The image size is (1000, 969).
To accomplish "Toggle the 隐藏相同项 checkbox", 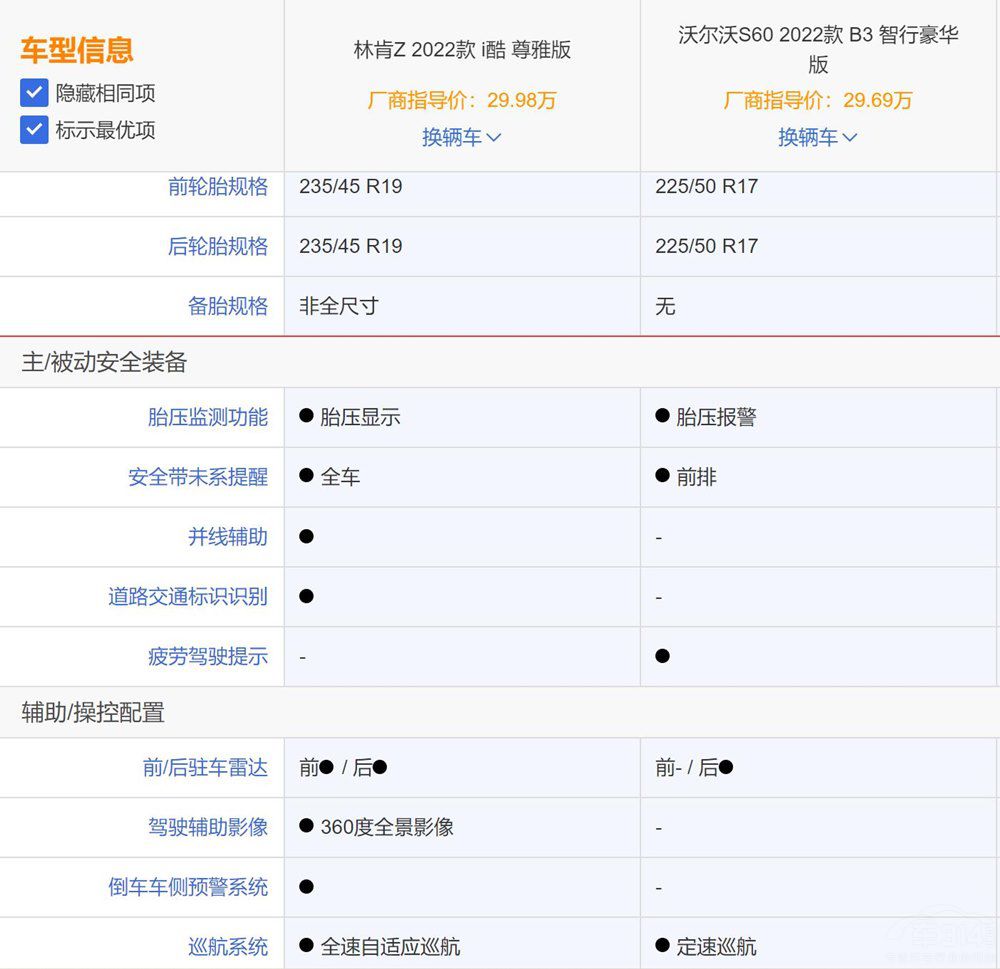I will [x=34, y=93].
